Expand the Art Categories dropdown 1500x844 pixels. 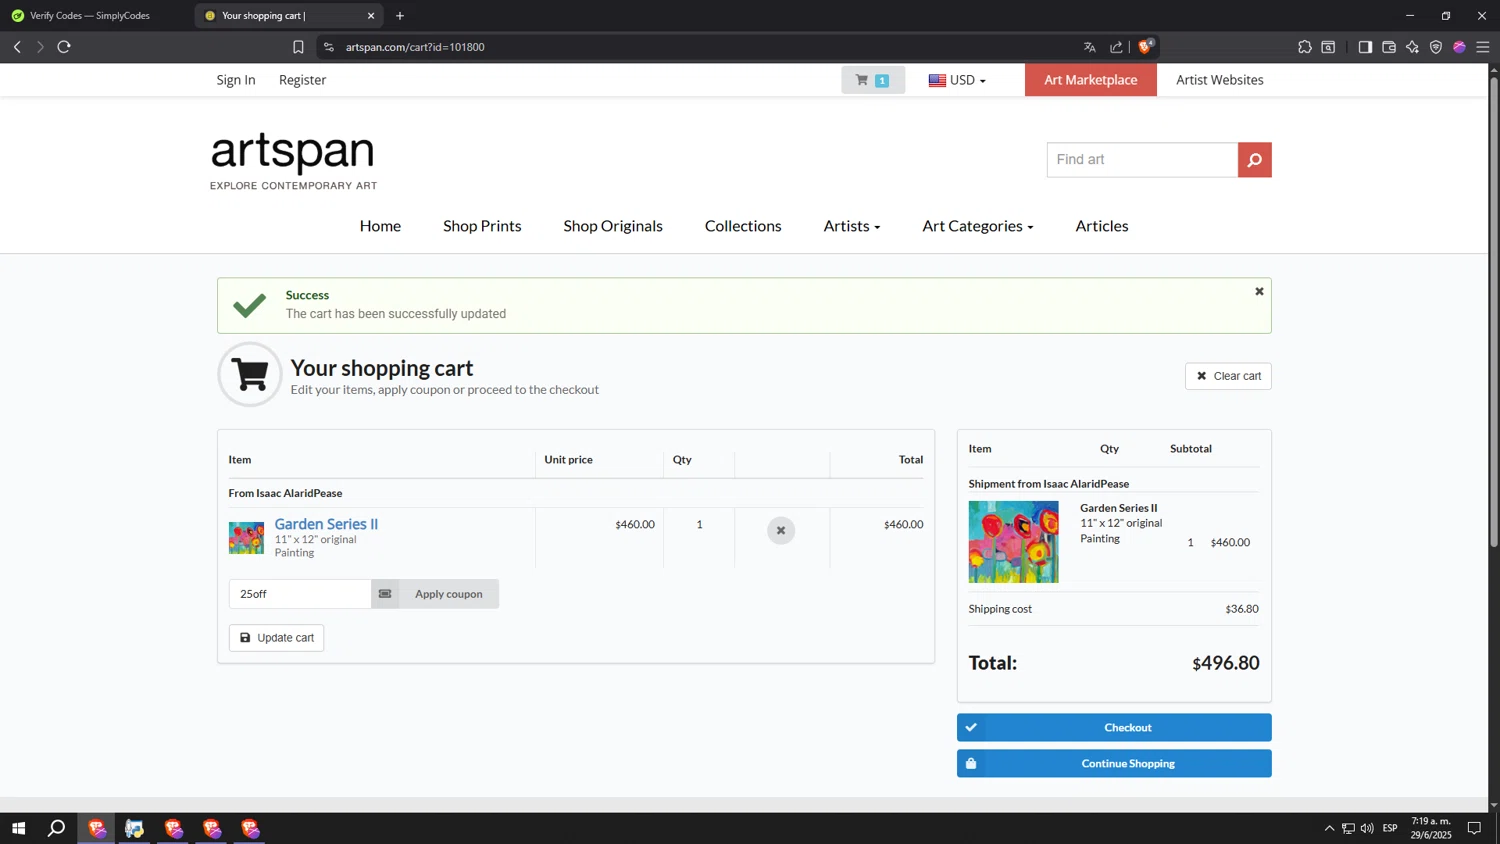point(978,226)
